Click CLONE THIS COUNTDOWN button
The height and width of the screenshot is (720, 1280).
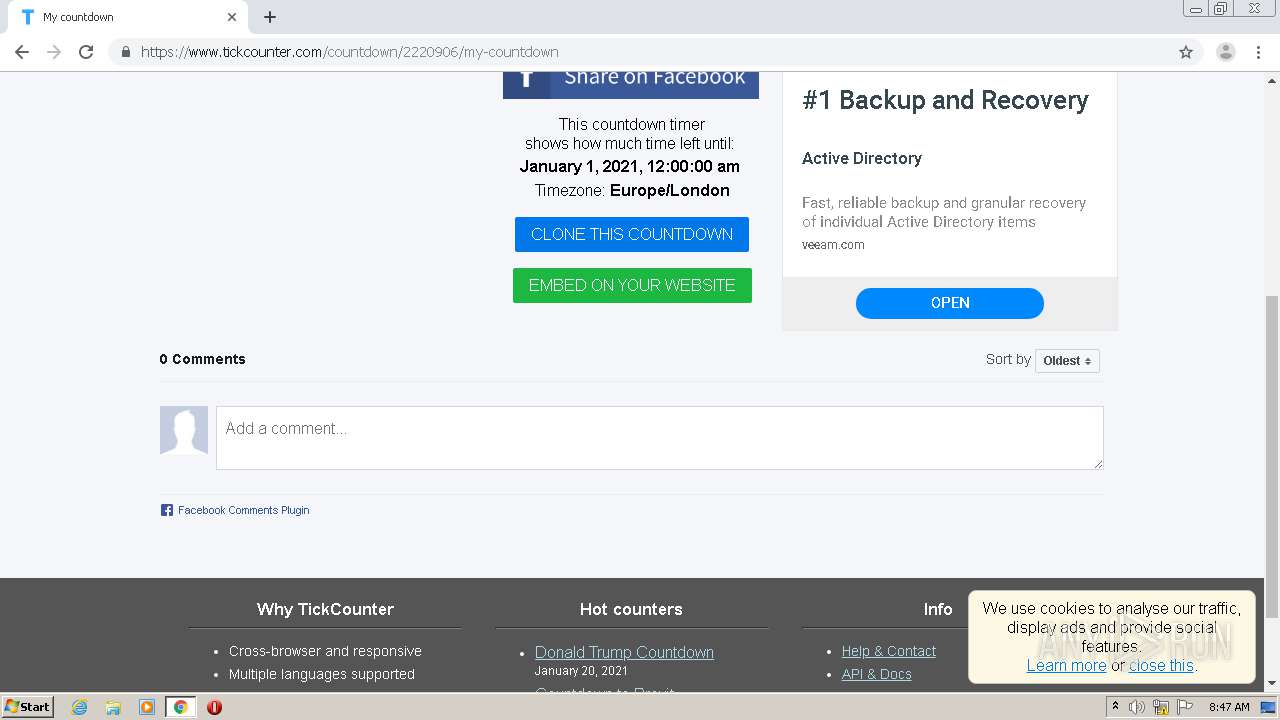point(632,234)
